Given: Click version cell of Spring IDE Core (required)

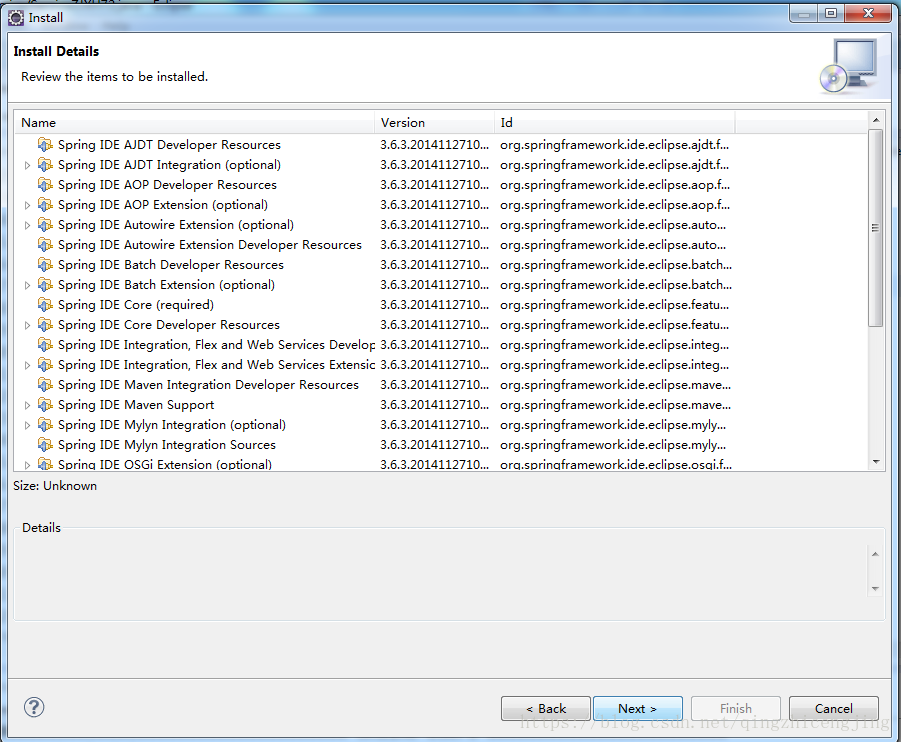Looking at the screenshot, I should (434, 305).
